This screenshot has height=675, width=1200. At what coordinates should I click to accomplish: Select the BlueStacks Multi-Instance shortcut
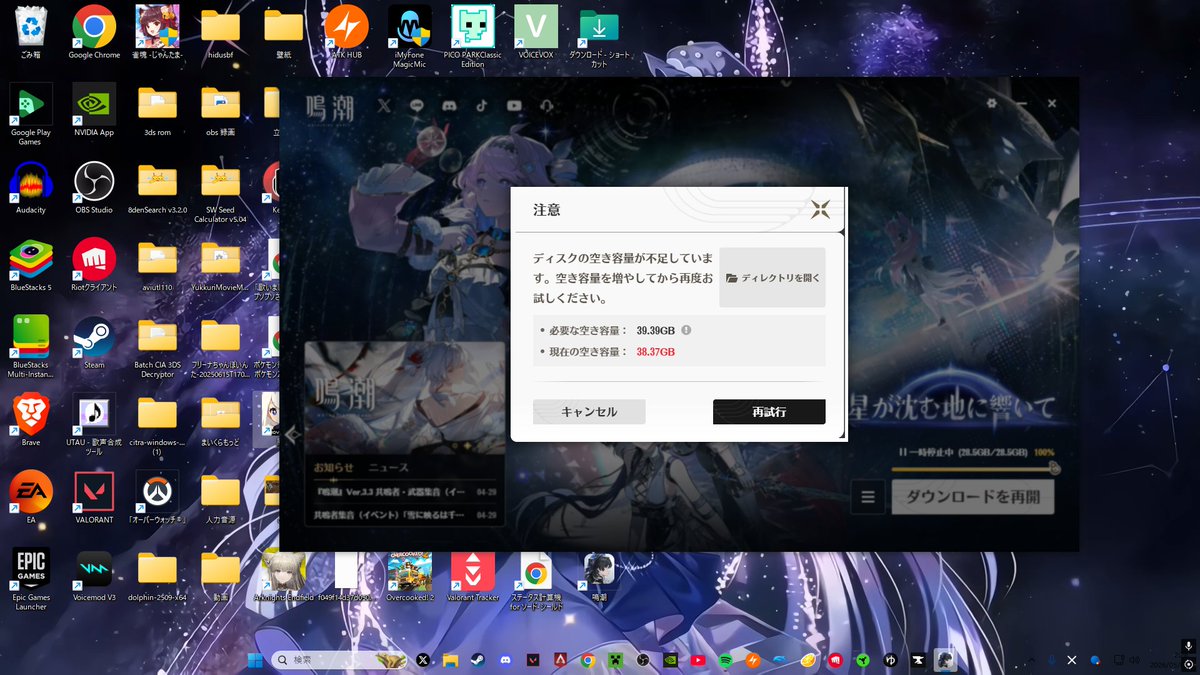[31, 348]
